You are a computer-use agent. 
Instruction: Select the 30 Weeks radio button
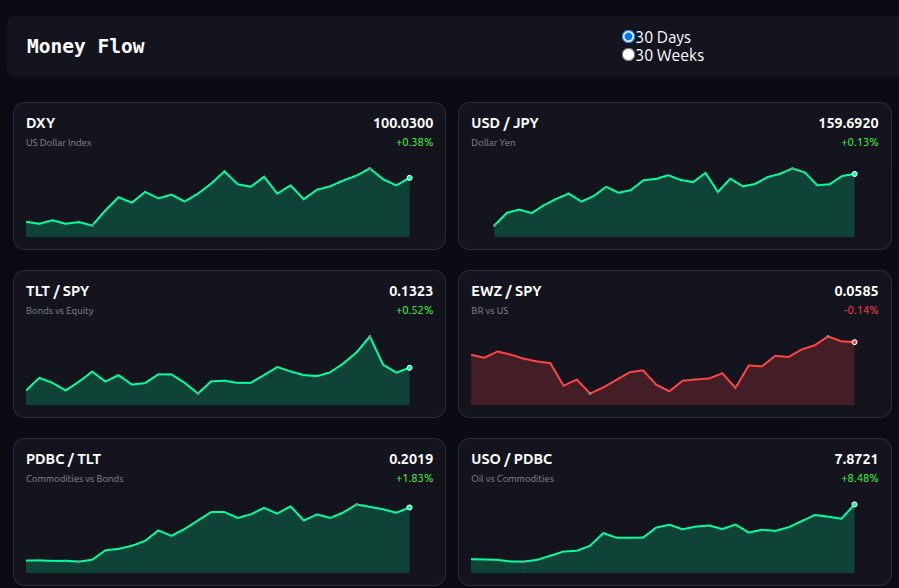coord(628,55)
